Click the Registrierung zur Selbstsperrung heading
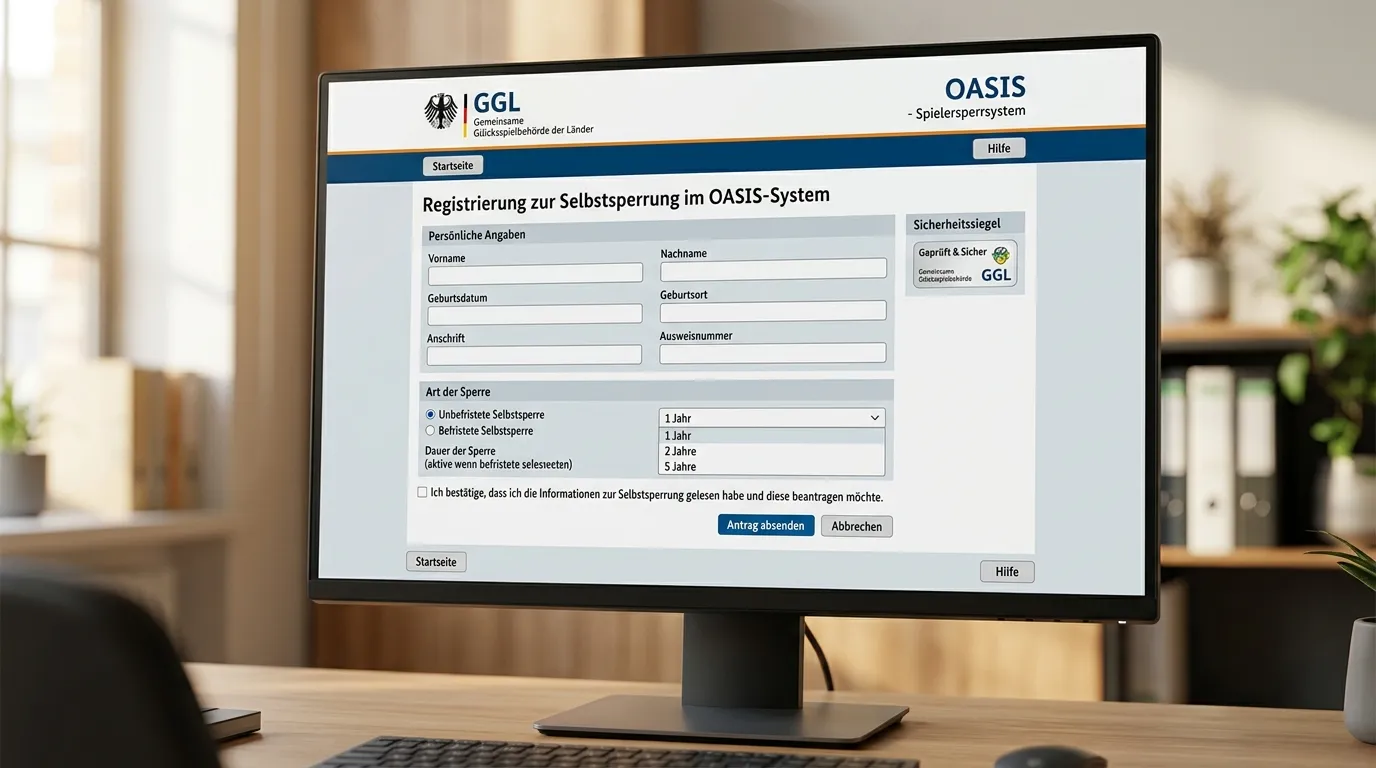The height and width of the screenshot is (768, 1376). [x=626, y=199]
